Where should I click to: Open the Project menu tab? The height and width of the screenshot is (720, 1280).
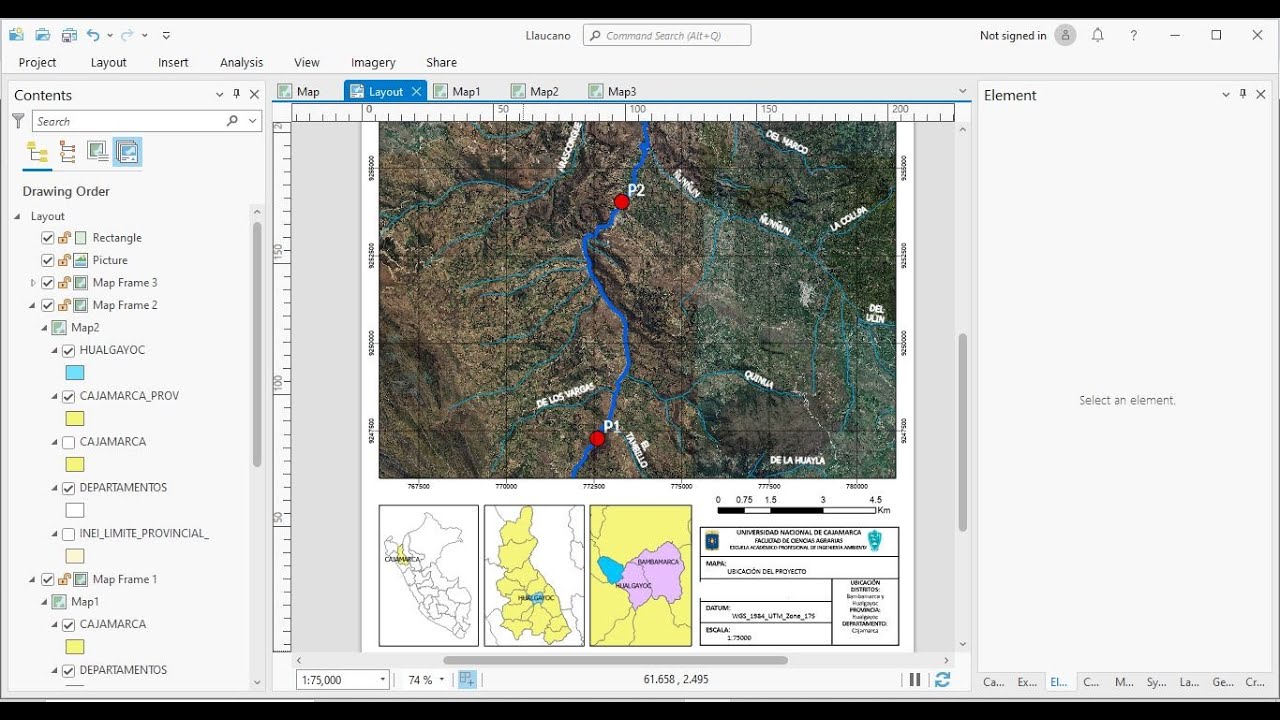[38, 62]
